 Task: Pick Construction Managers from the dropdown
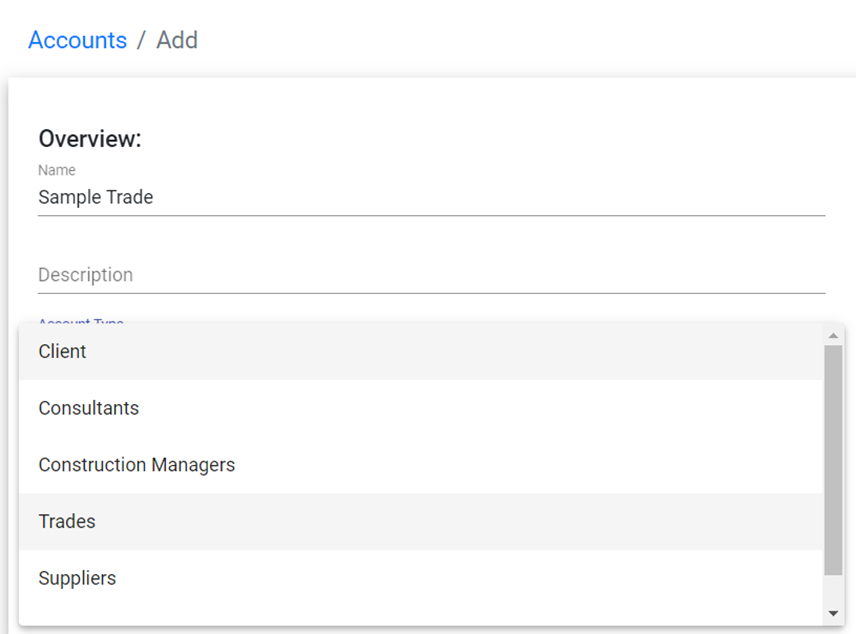136,465
